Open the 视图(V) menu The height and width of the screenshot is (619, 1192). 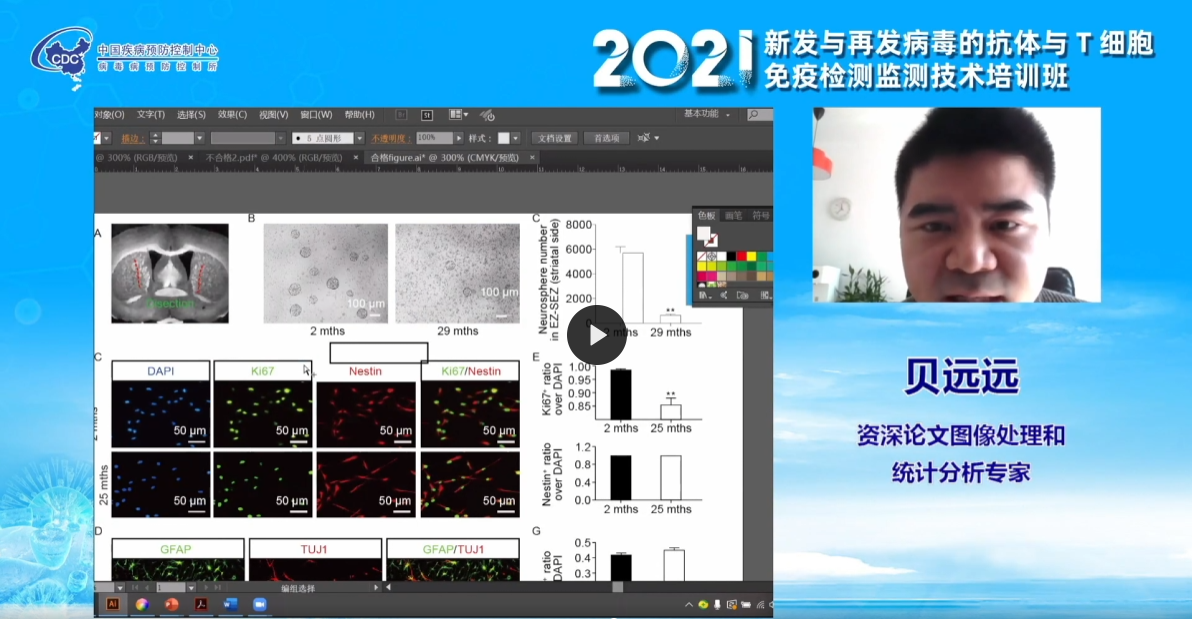pyautogui.click(x=273, y=115)
